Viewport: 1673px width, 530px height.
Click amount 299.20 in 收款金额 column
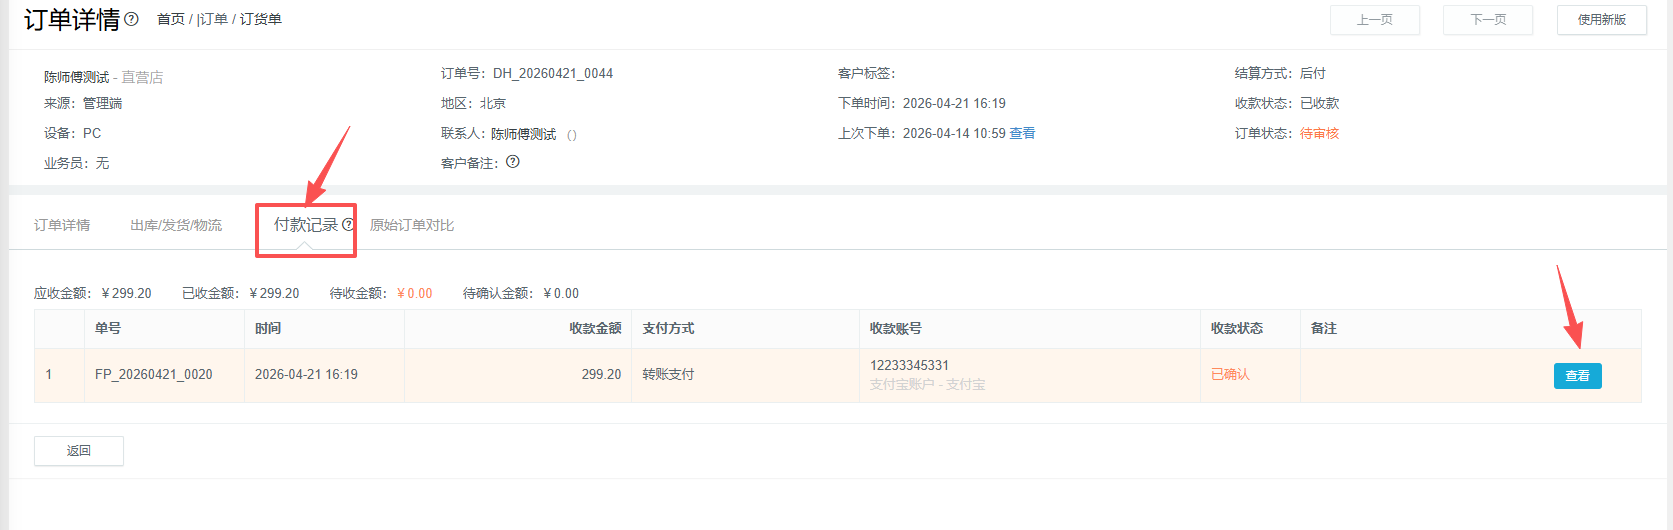coord(601,374)
